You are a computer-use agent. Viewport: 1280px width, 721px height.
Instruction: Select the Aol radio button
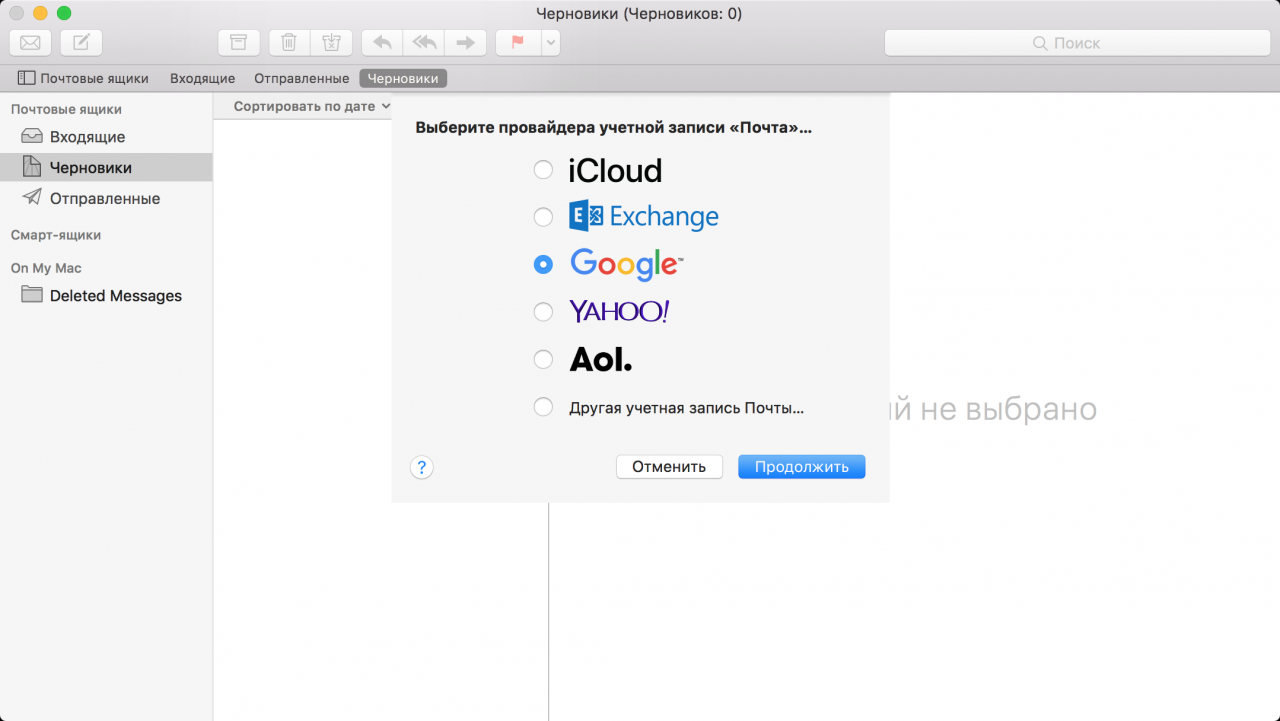click(543, 359)
